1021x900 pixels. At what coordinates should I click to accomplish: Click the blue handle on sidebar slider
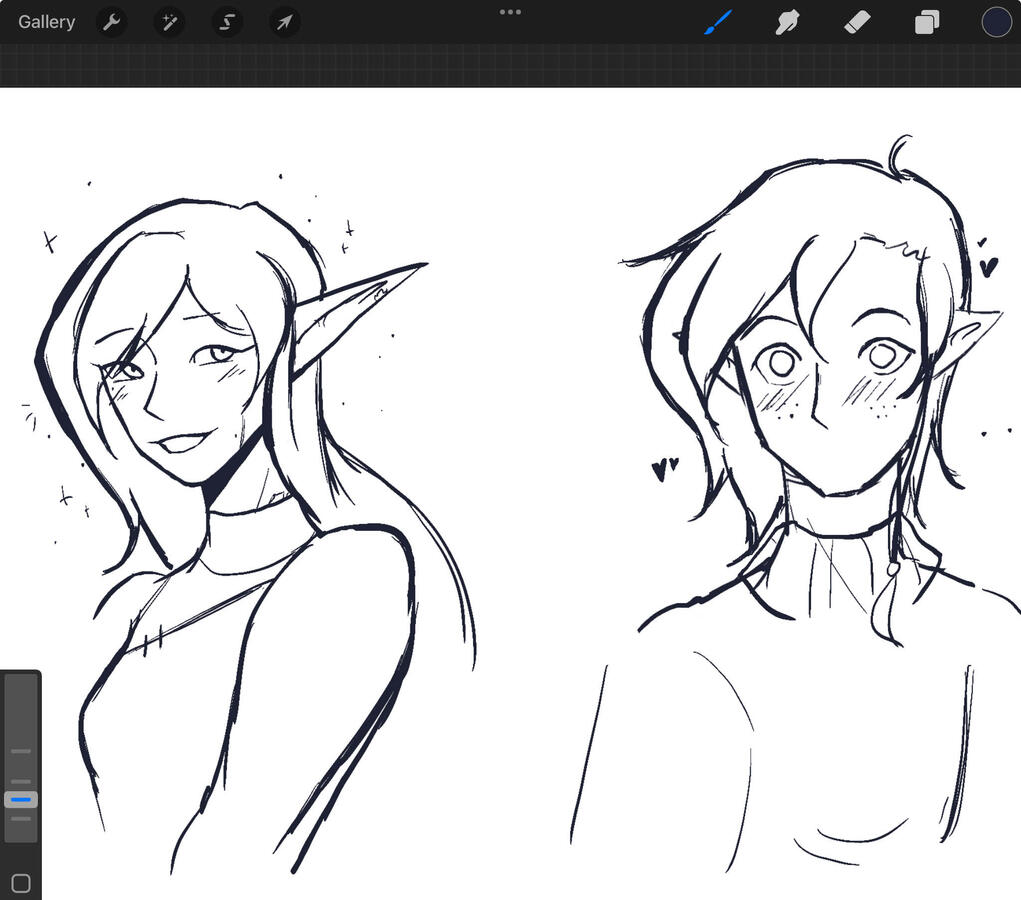click(x=21, y=800)
